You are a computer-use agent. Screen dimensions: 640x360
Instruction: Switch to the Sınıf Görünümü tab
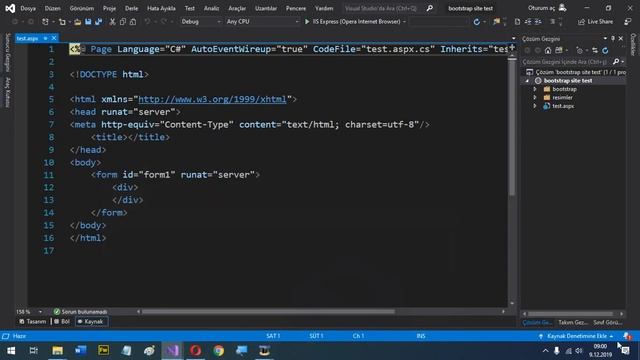[608, 322]
